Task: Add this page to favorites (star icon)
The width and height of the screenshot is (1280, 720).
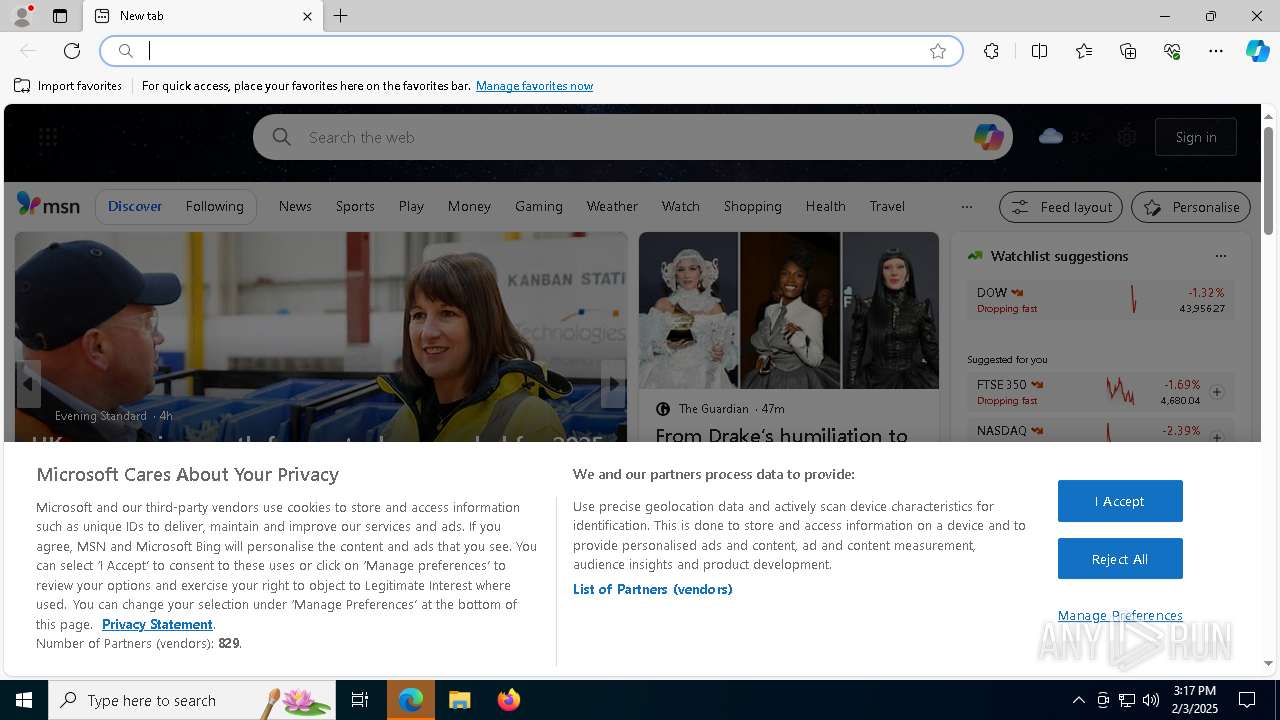Action: point(938,51)
